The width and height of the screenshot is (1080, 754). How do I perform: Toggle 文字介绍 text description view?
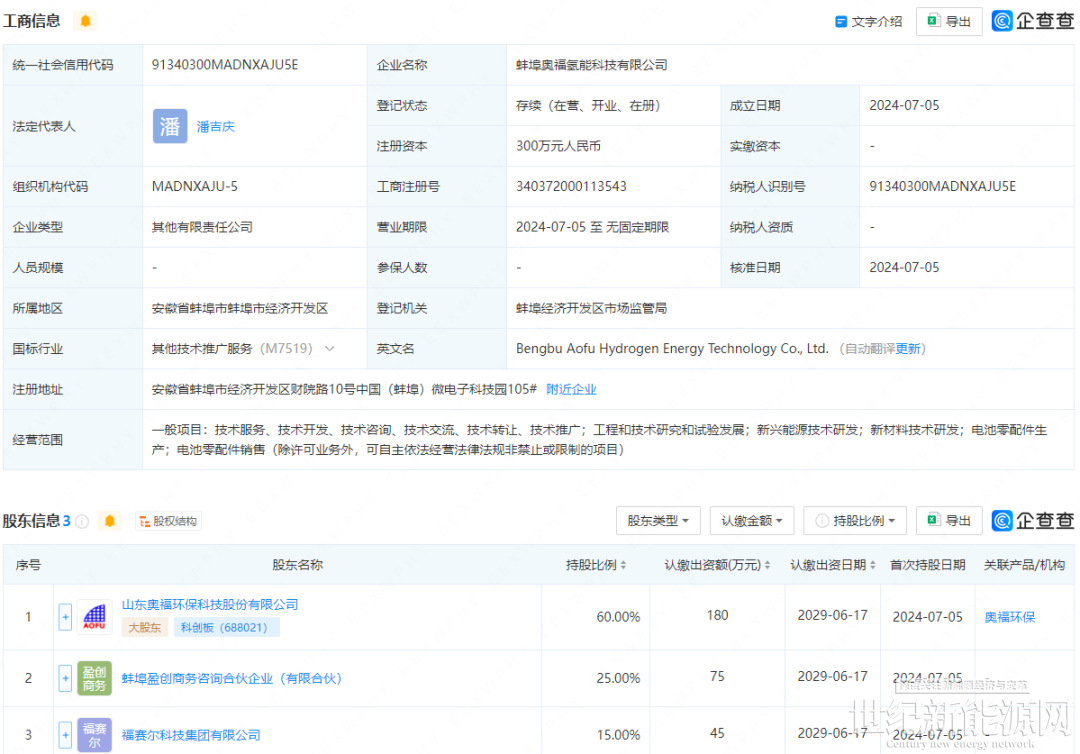point(869,21)
